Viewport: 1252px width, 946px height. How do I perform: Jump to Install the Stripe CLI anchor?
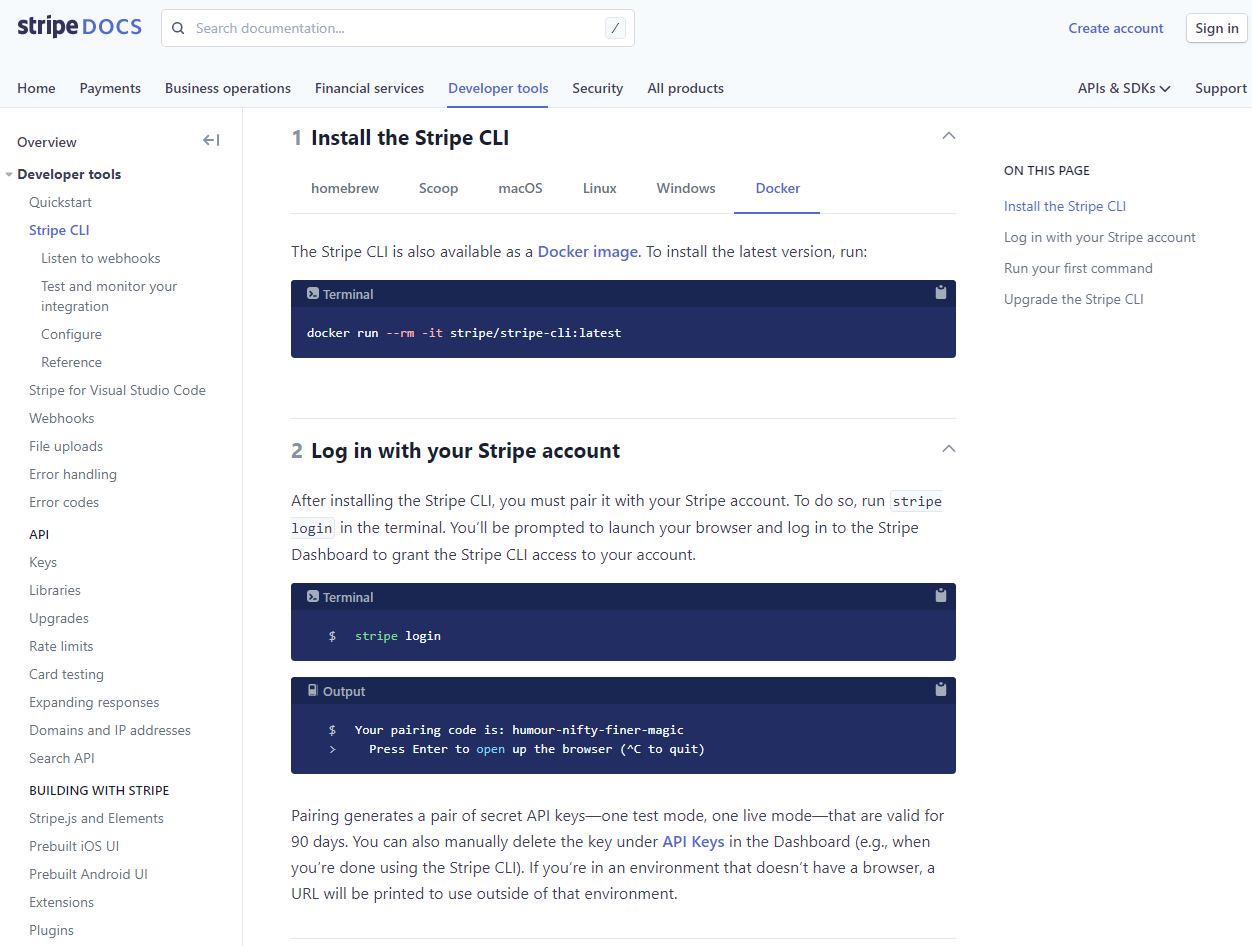coord(1065,206)
